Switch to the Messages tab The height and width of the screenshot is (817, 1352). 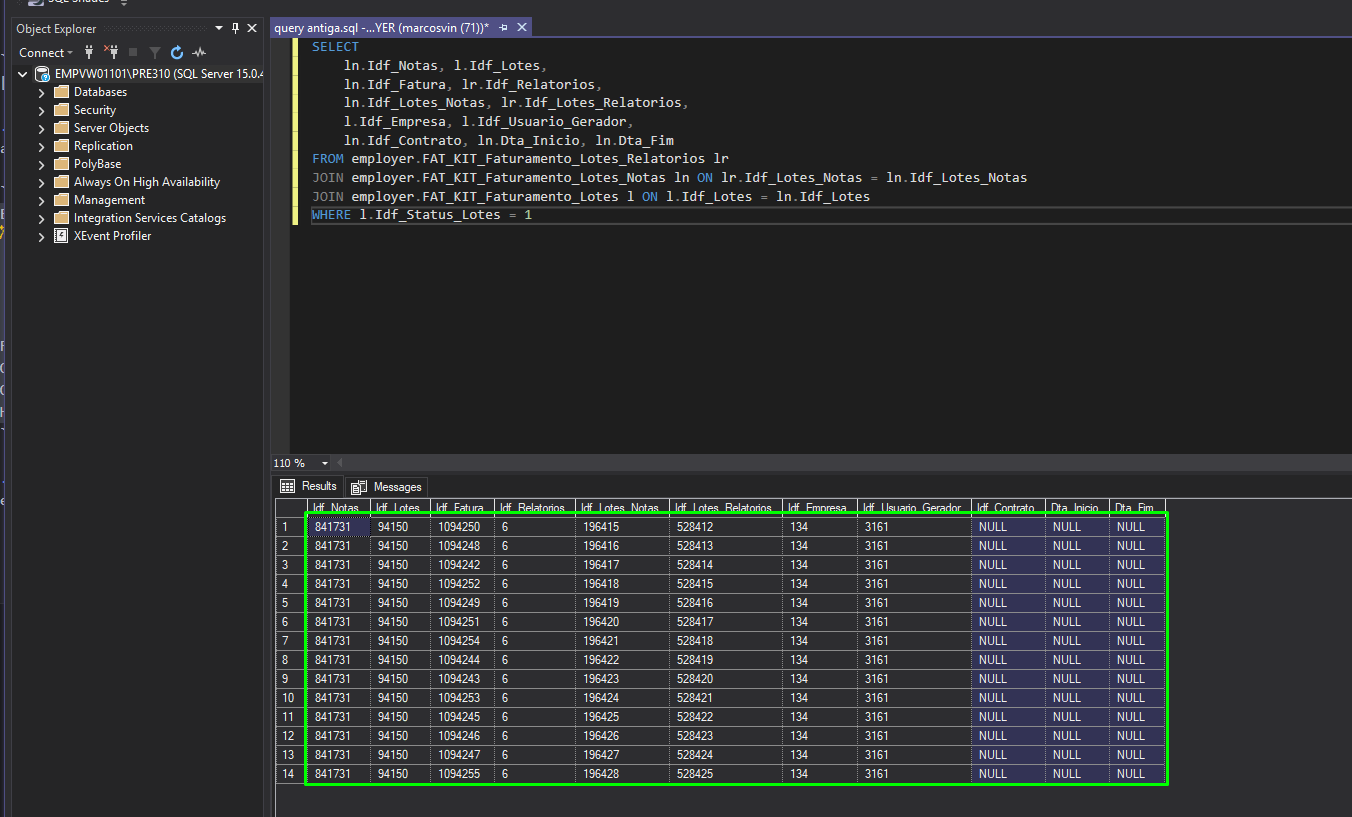point(387,486)
